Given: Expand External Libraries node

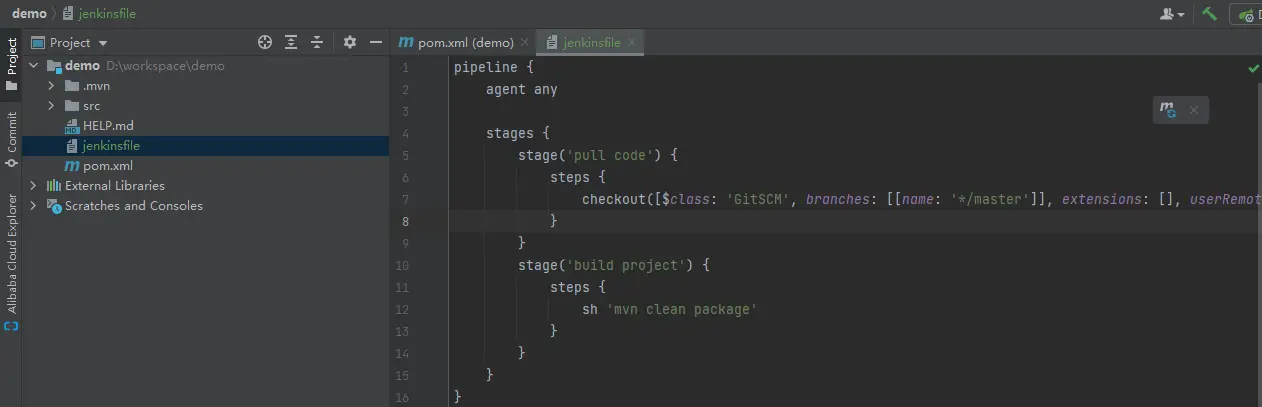Looking at the screenshot, I should tap(33, 186).
